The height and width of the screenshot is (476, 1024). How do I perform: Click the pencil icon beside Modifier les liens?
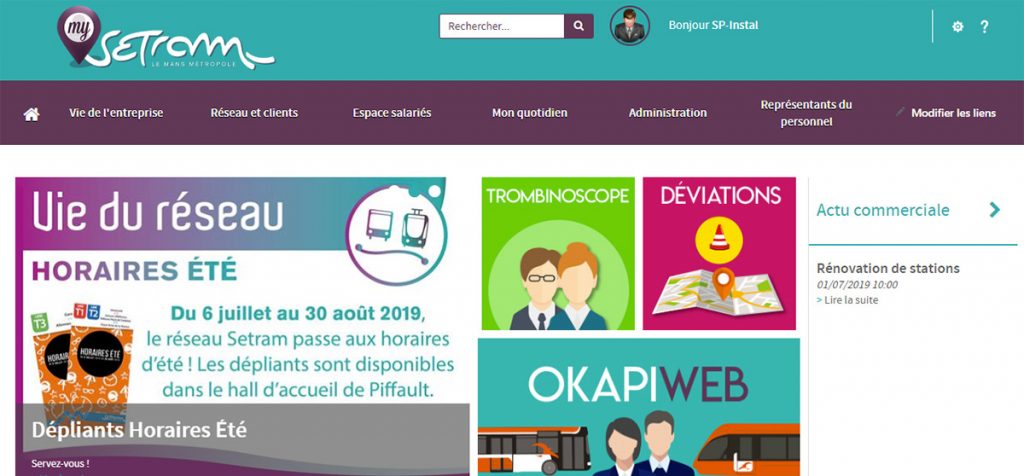pyautogui.click(x=901, y=112)
